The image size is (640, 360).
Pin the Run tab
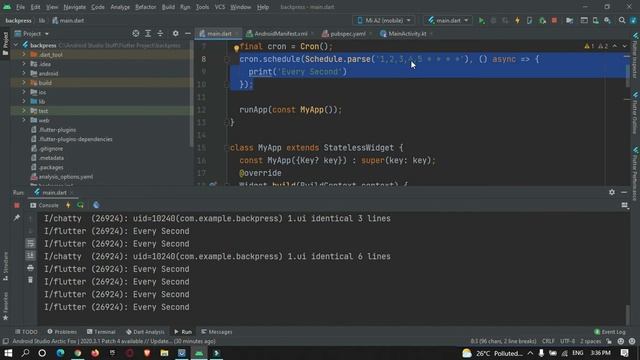[17, 218]
